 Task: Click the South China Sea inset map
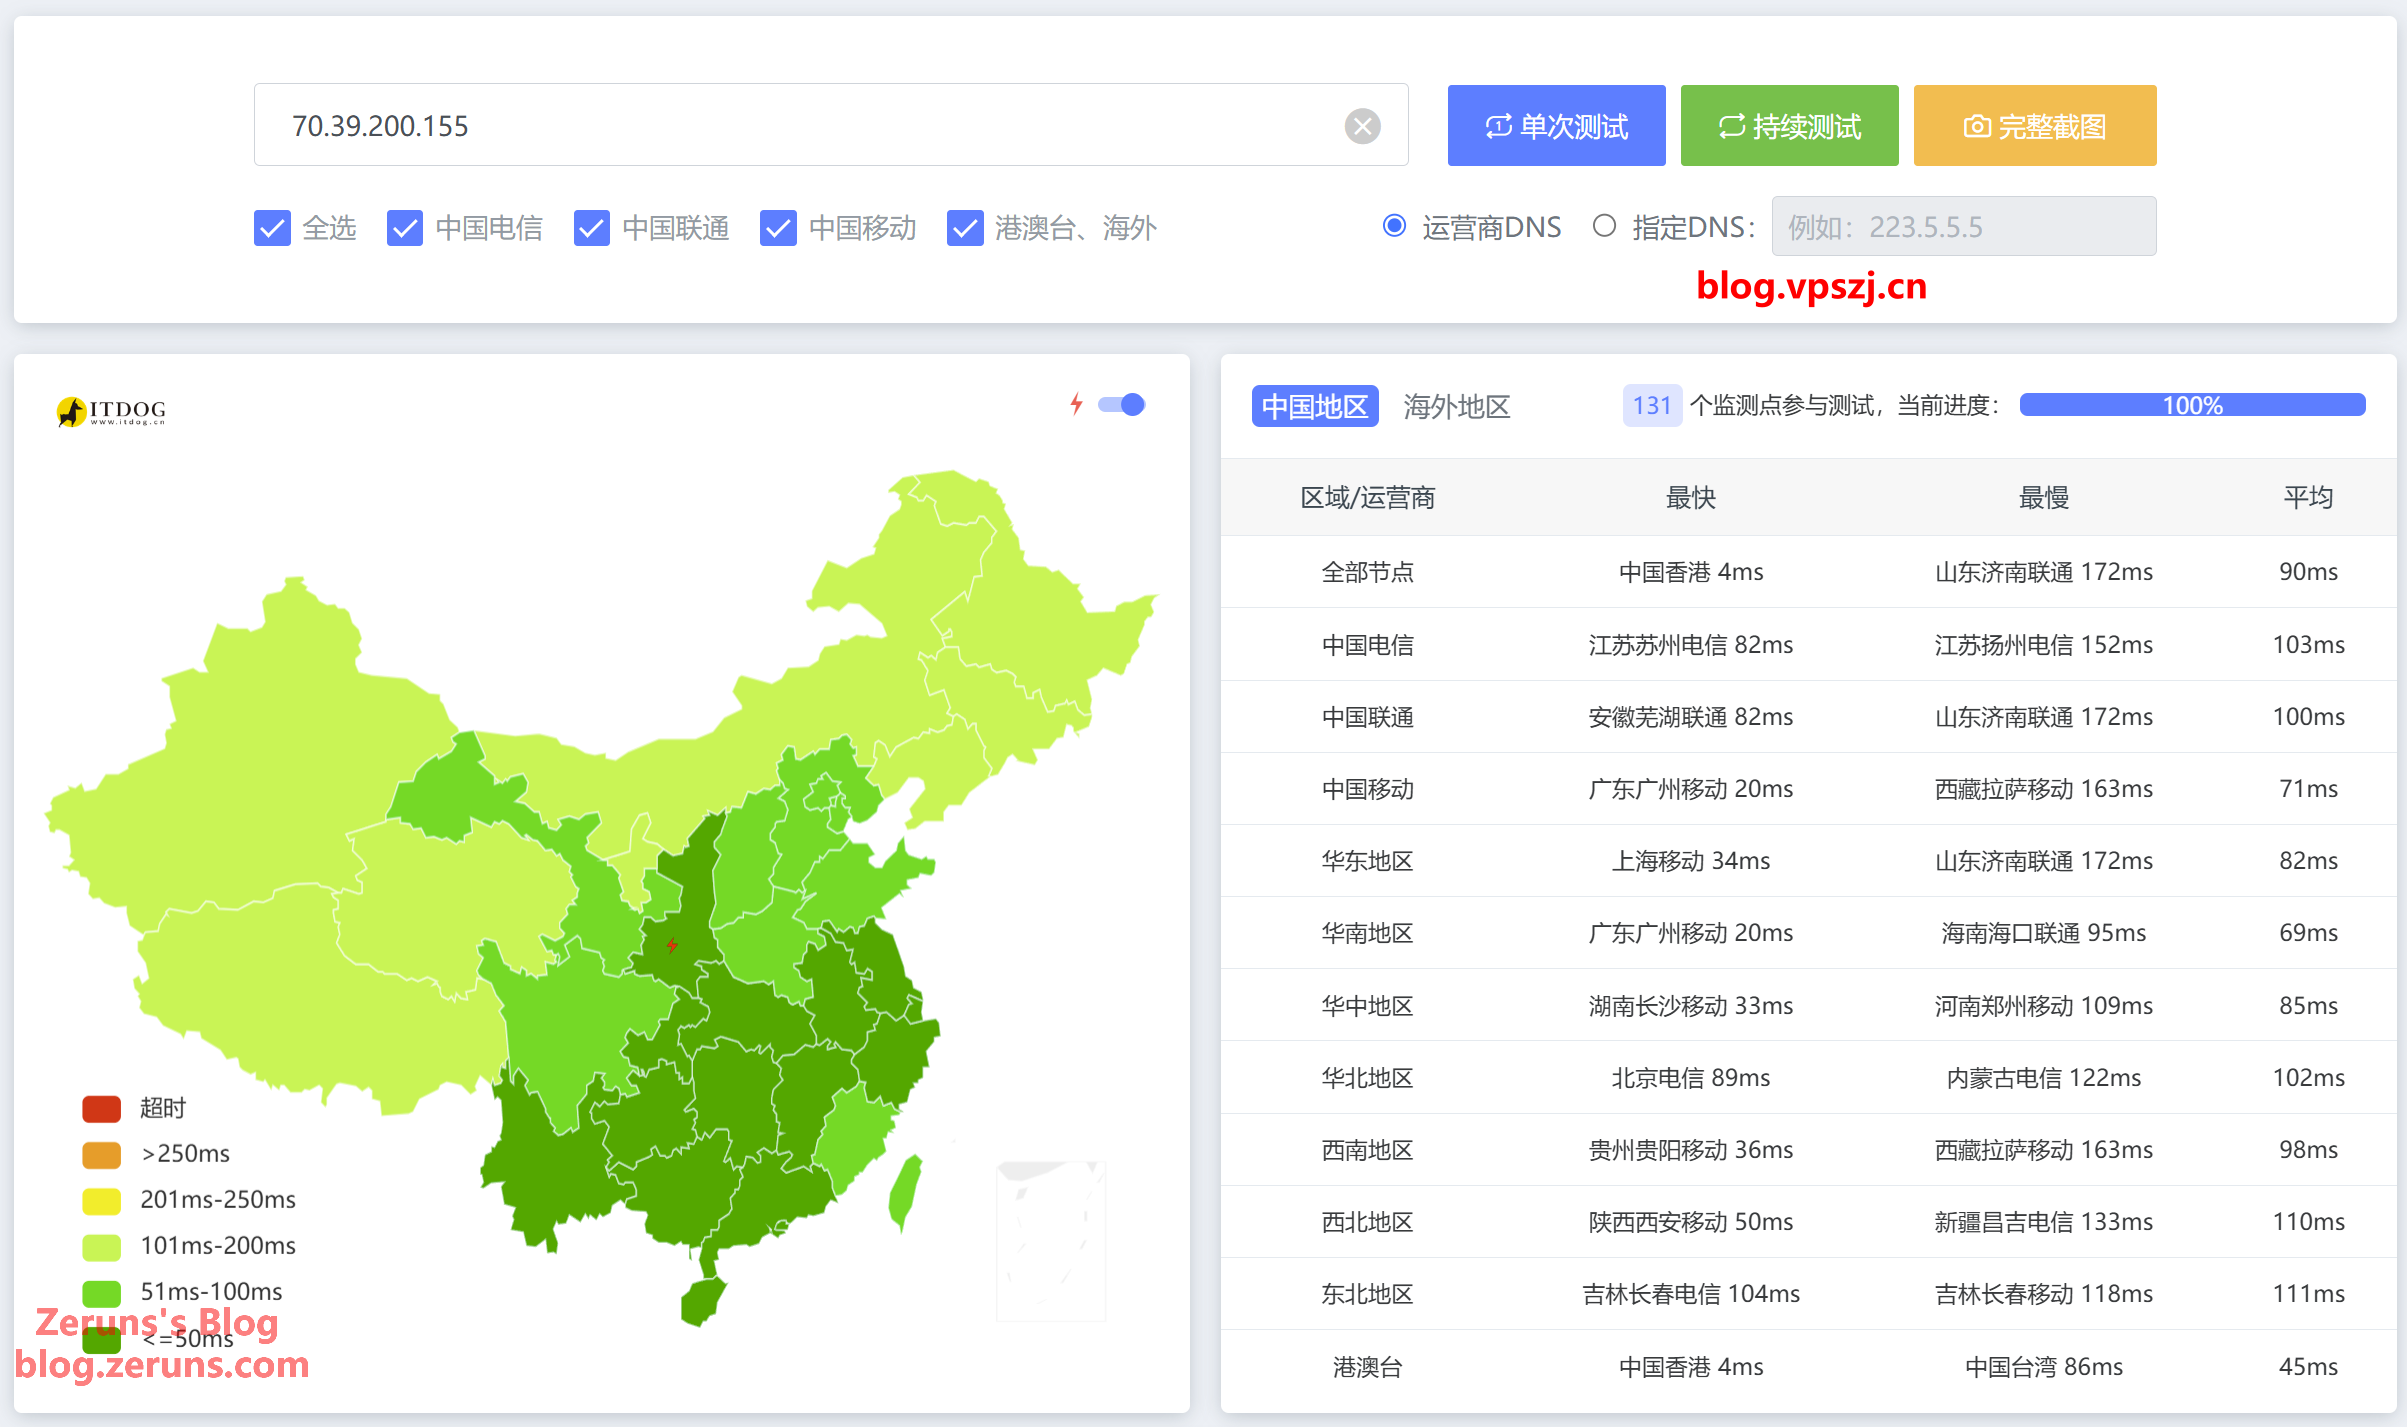[x=1050, y=1240]
